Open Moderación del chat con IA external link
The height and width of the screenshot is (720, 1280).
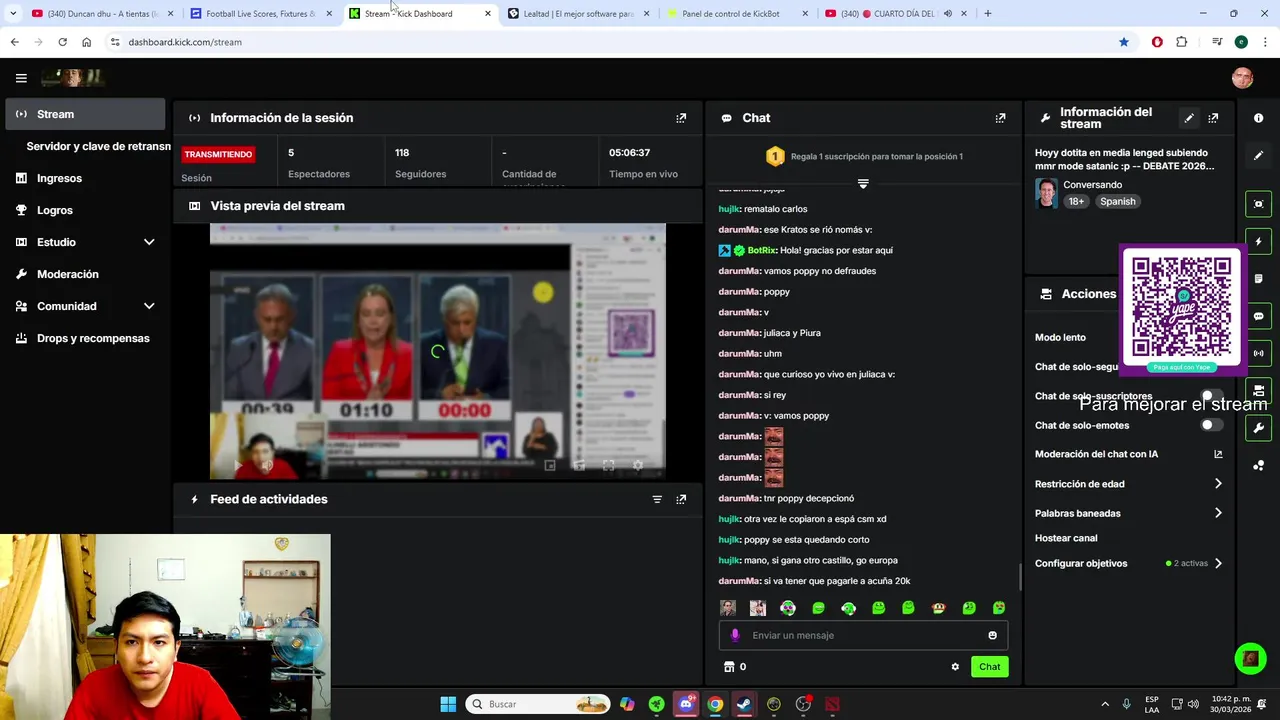1218,454
